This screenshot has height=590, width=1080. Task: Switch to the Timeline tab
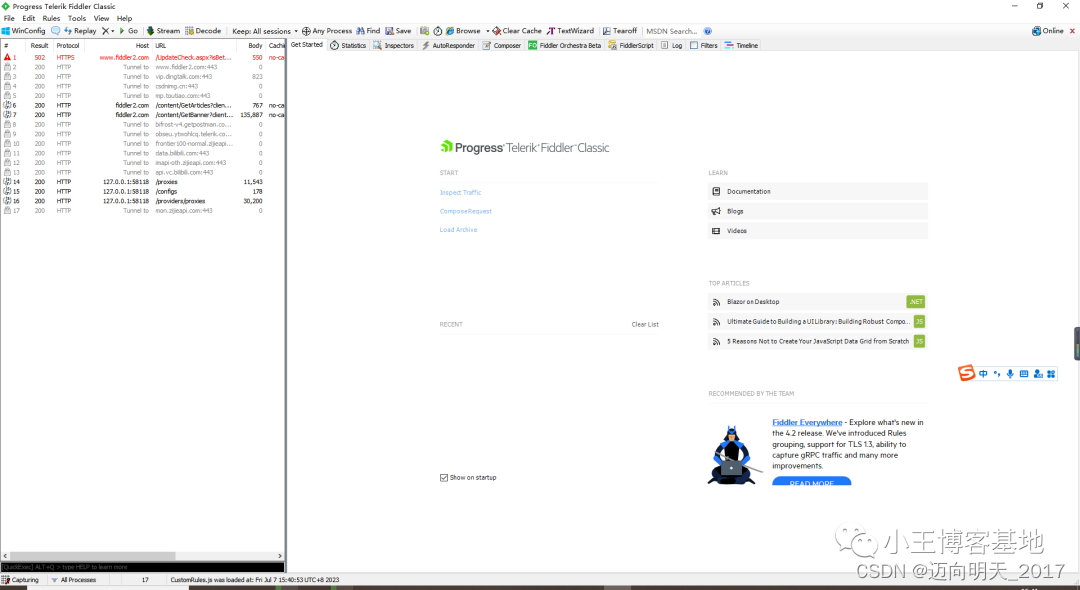[741, 45]
